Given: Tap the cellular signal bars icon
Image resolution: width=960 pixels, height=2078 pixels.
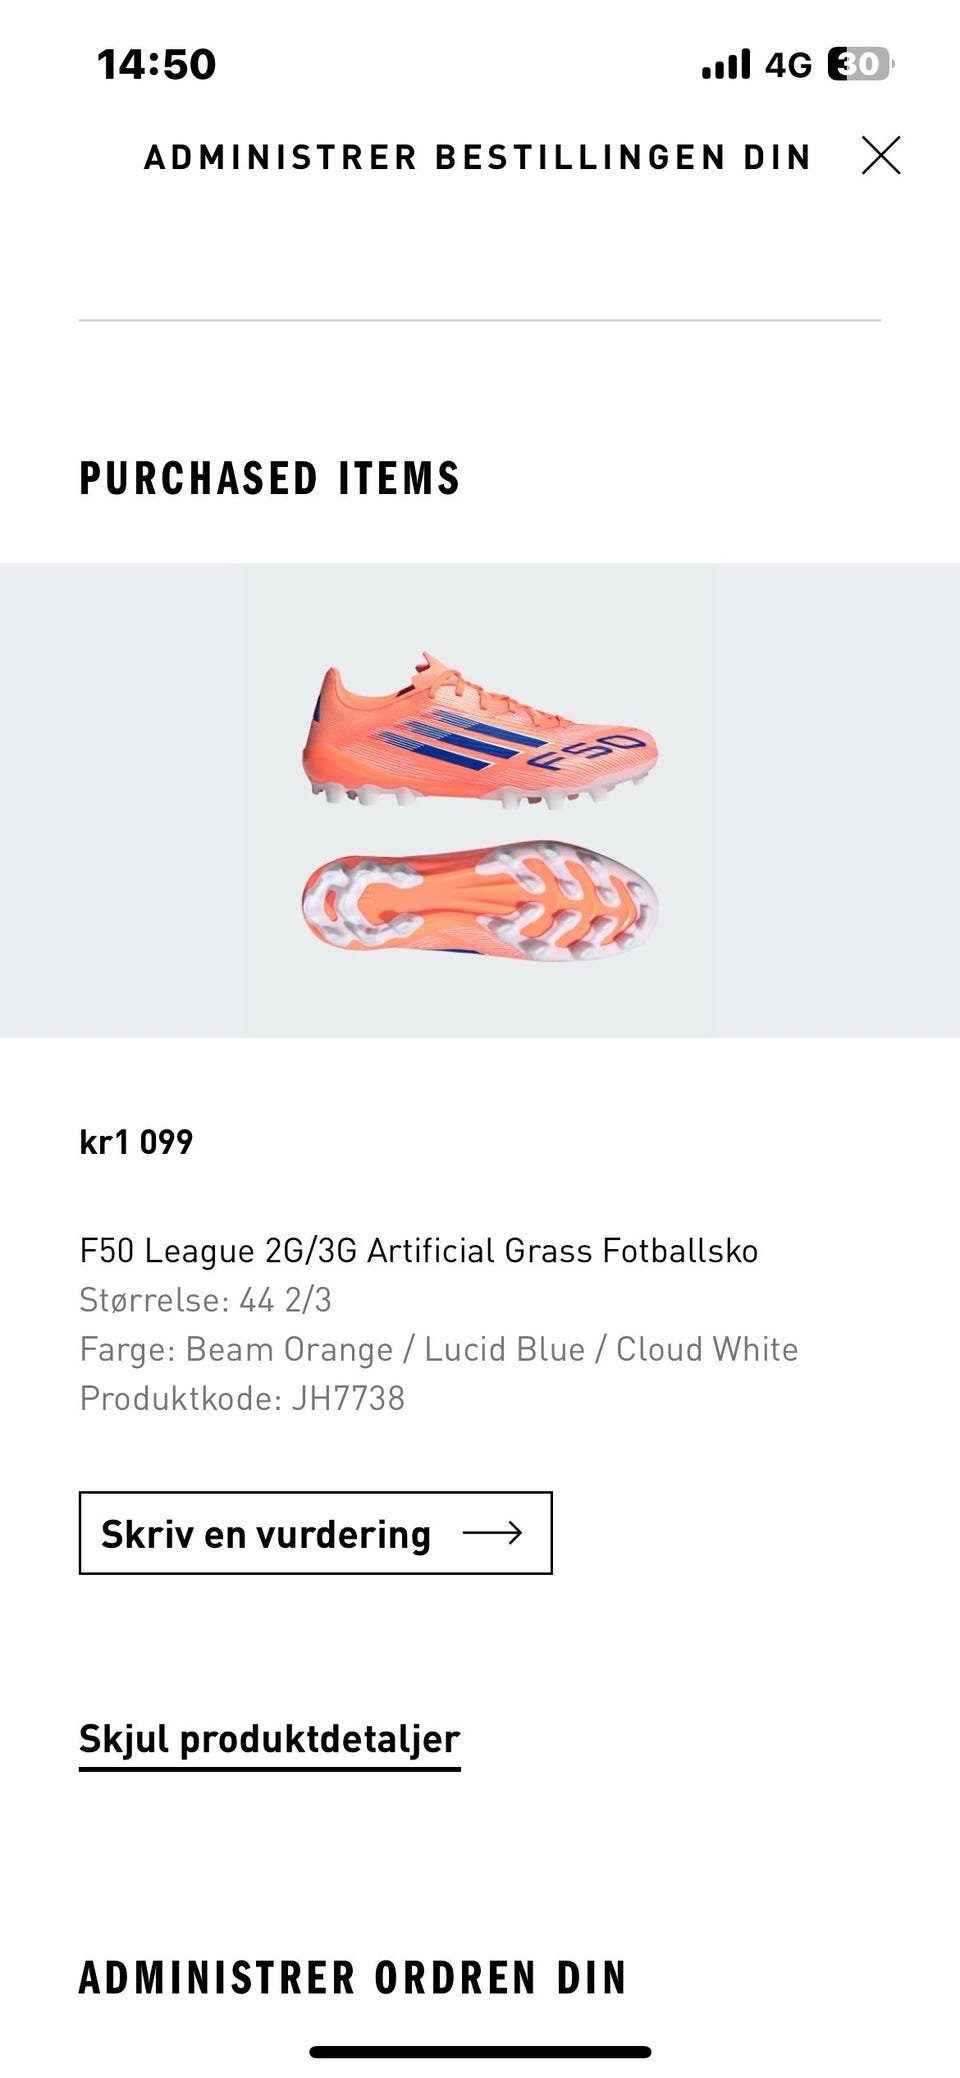Looking at the screenshot, I should coord(726,65).
